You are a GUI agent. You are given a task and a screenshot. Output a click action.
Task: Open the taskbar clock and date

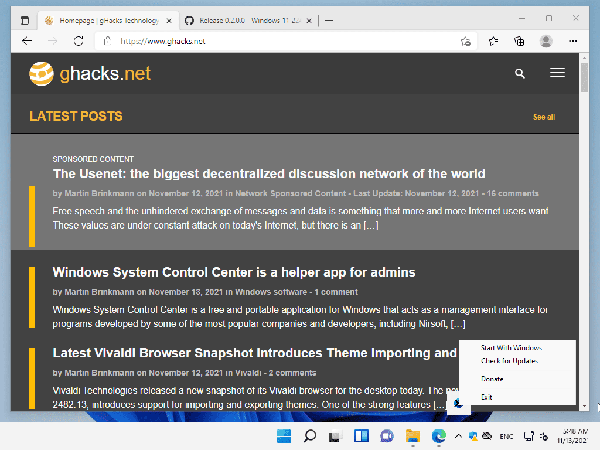point(572,436)
